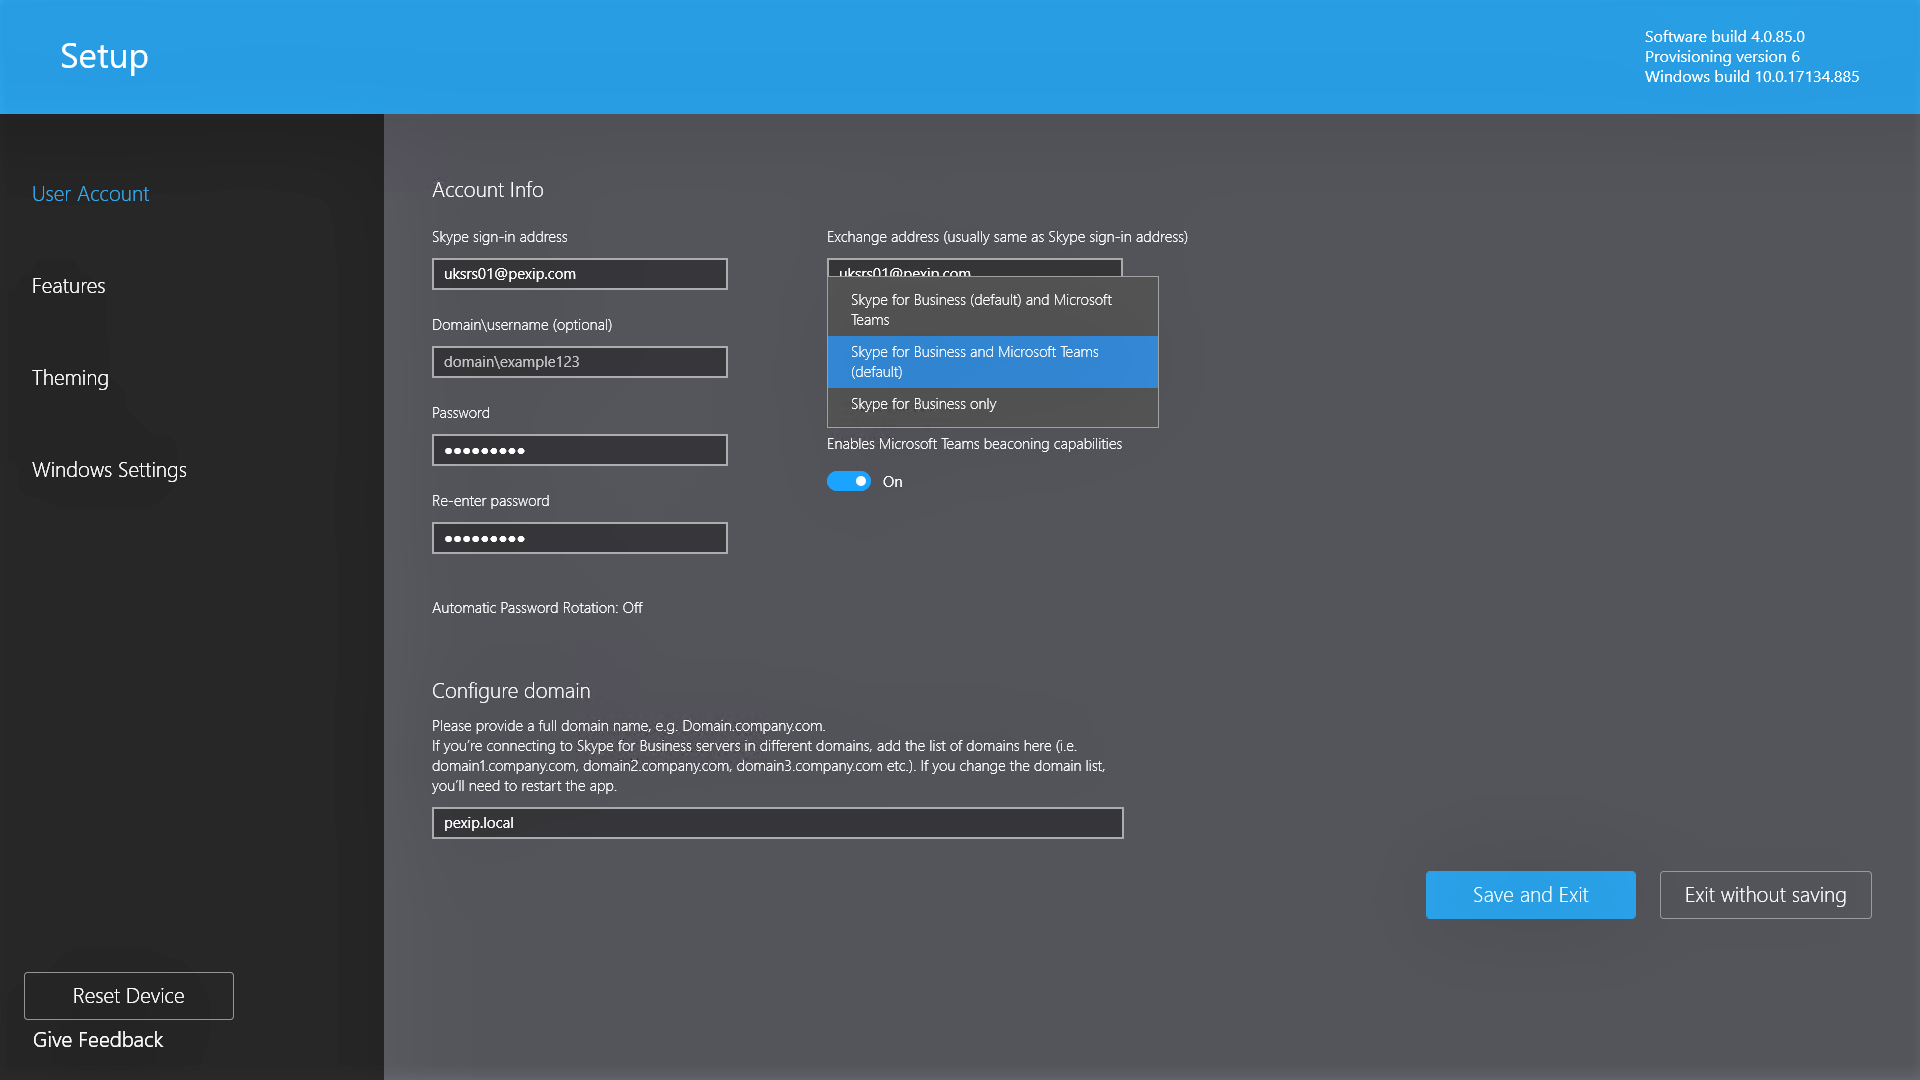Viewport: 1920px width, 1080px height.
Task: Click the Account Info heading
Action: click(x=488, y=190)
